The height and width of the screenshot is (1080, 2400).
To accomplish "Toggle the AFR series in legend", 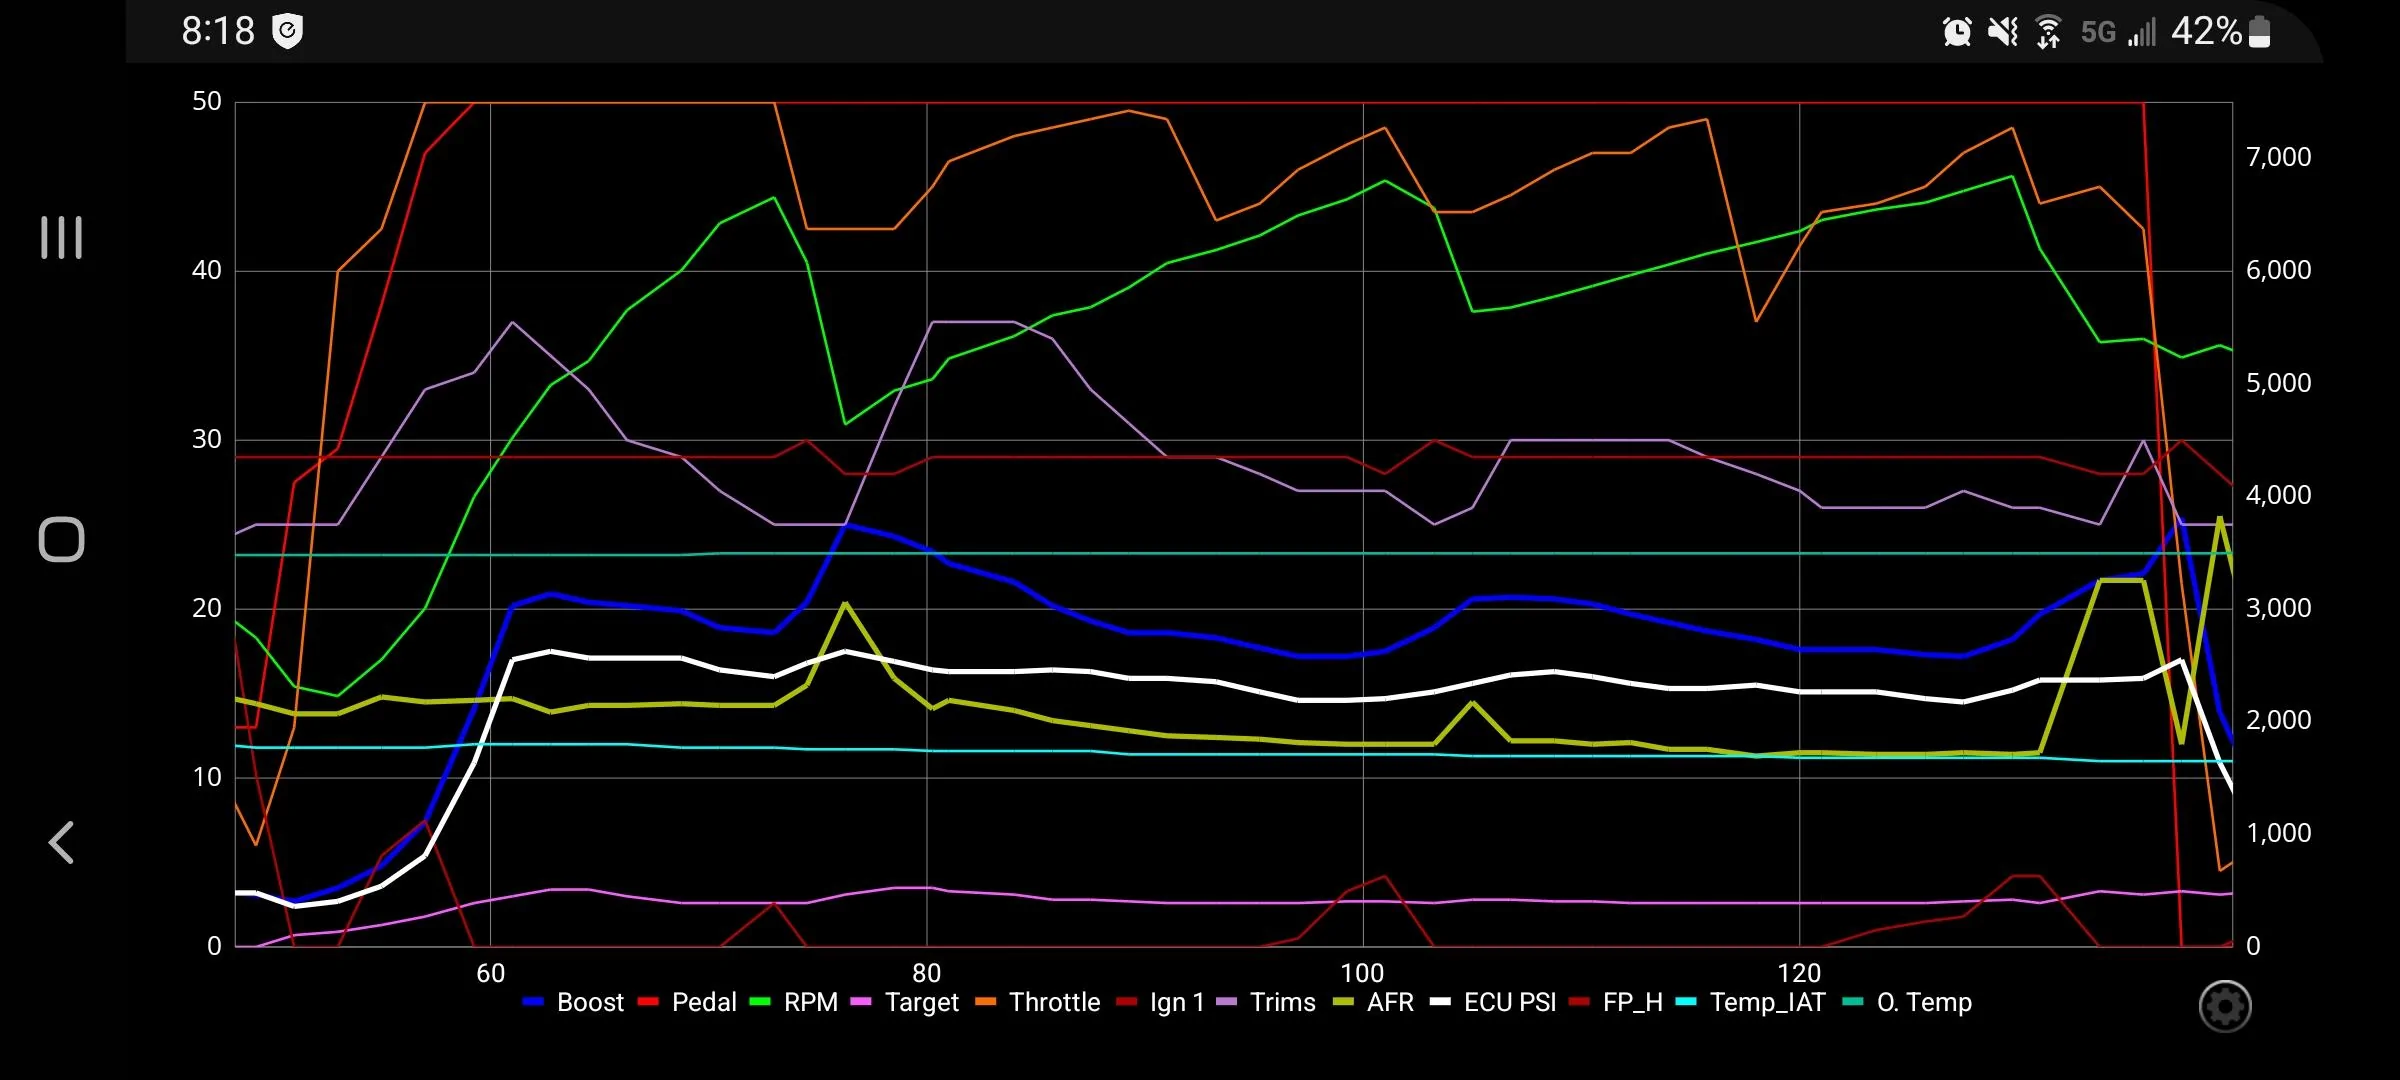I will [x=1373, y=1003].
